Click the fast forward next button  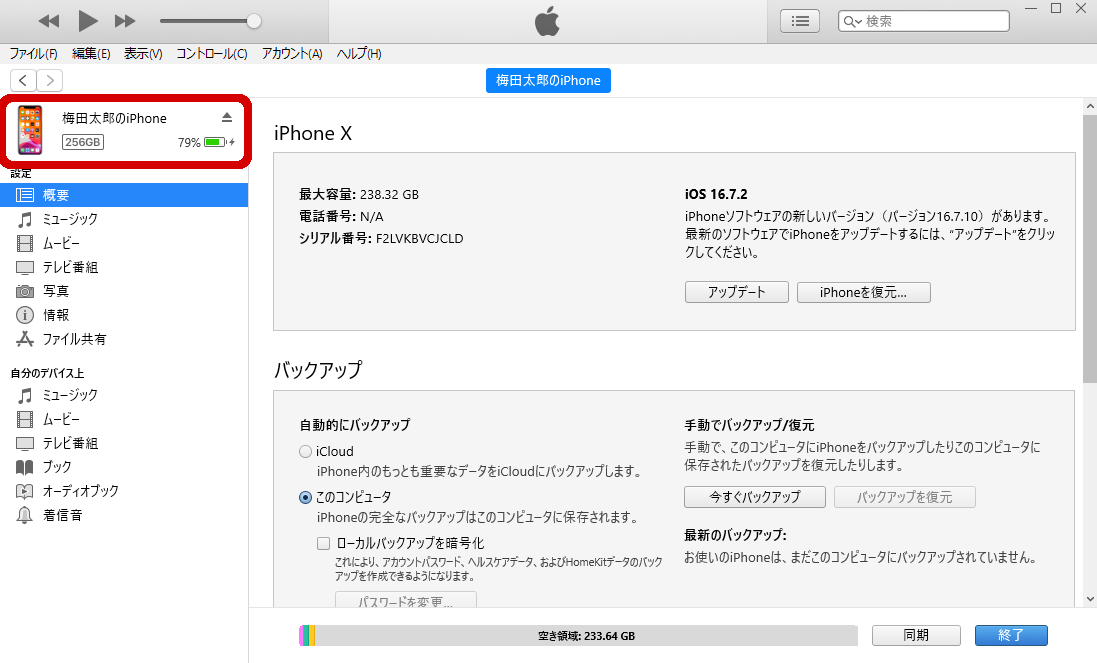125,21
